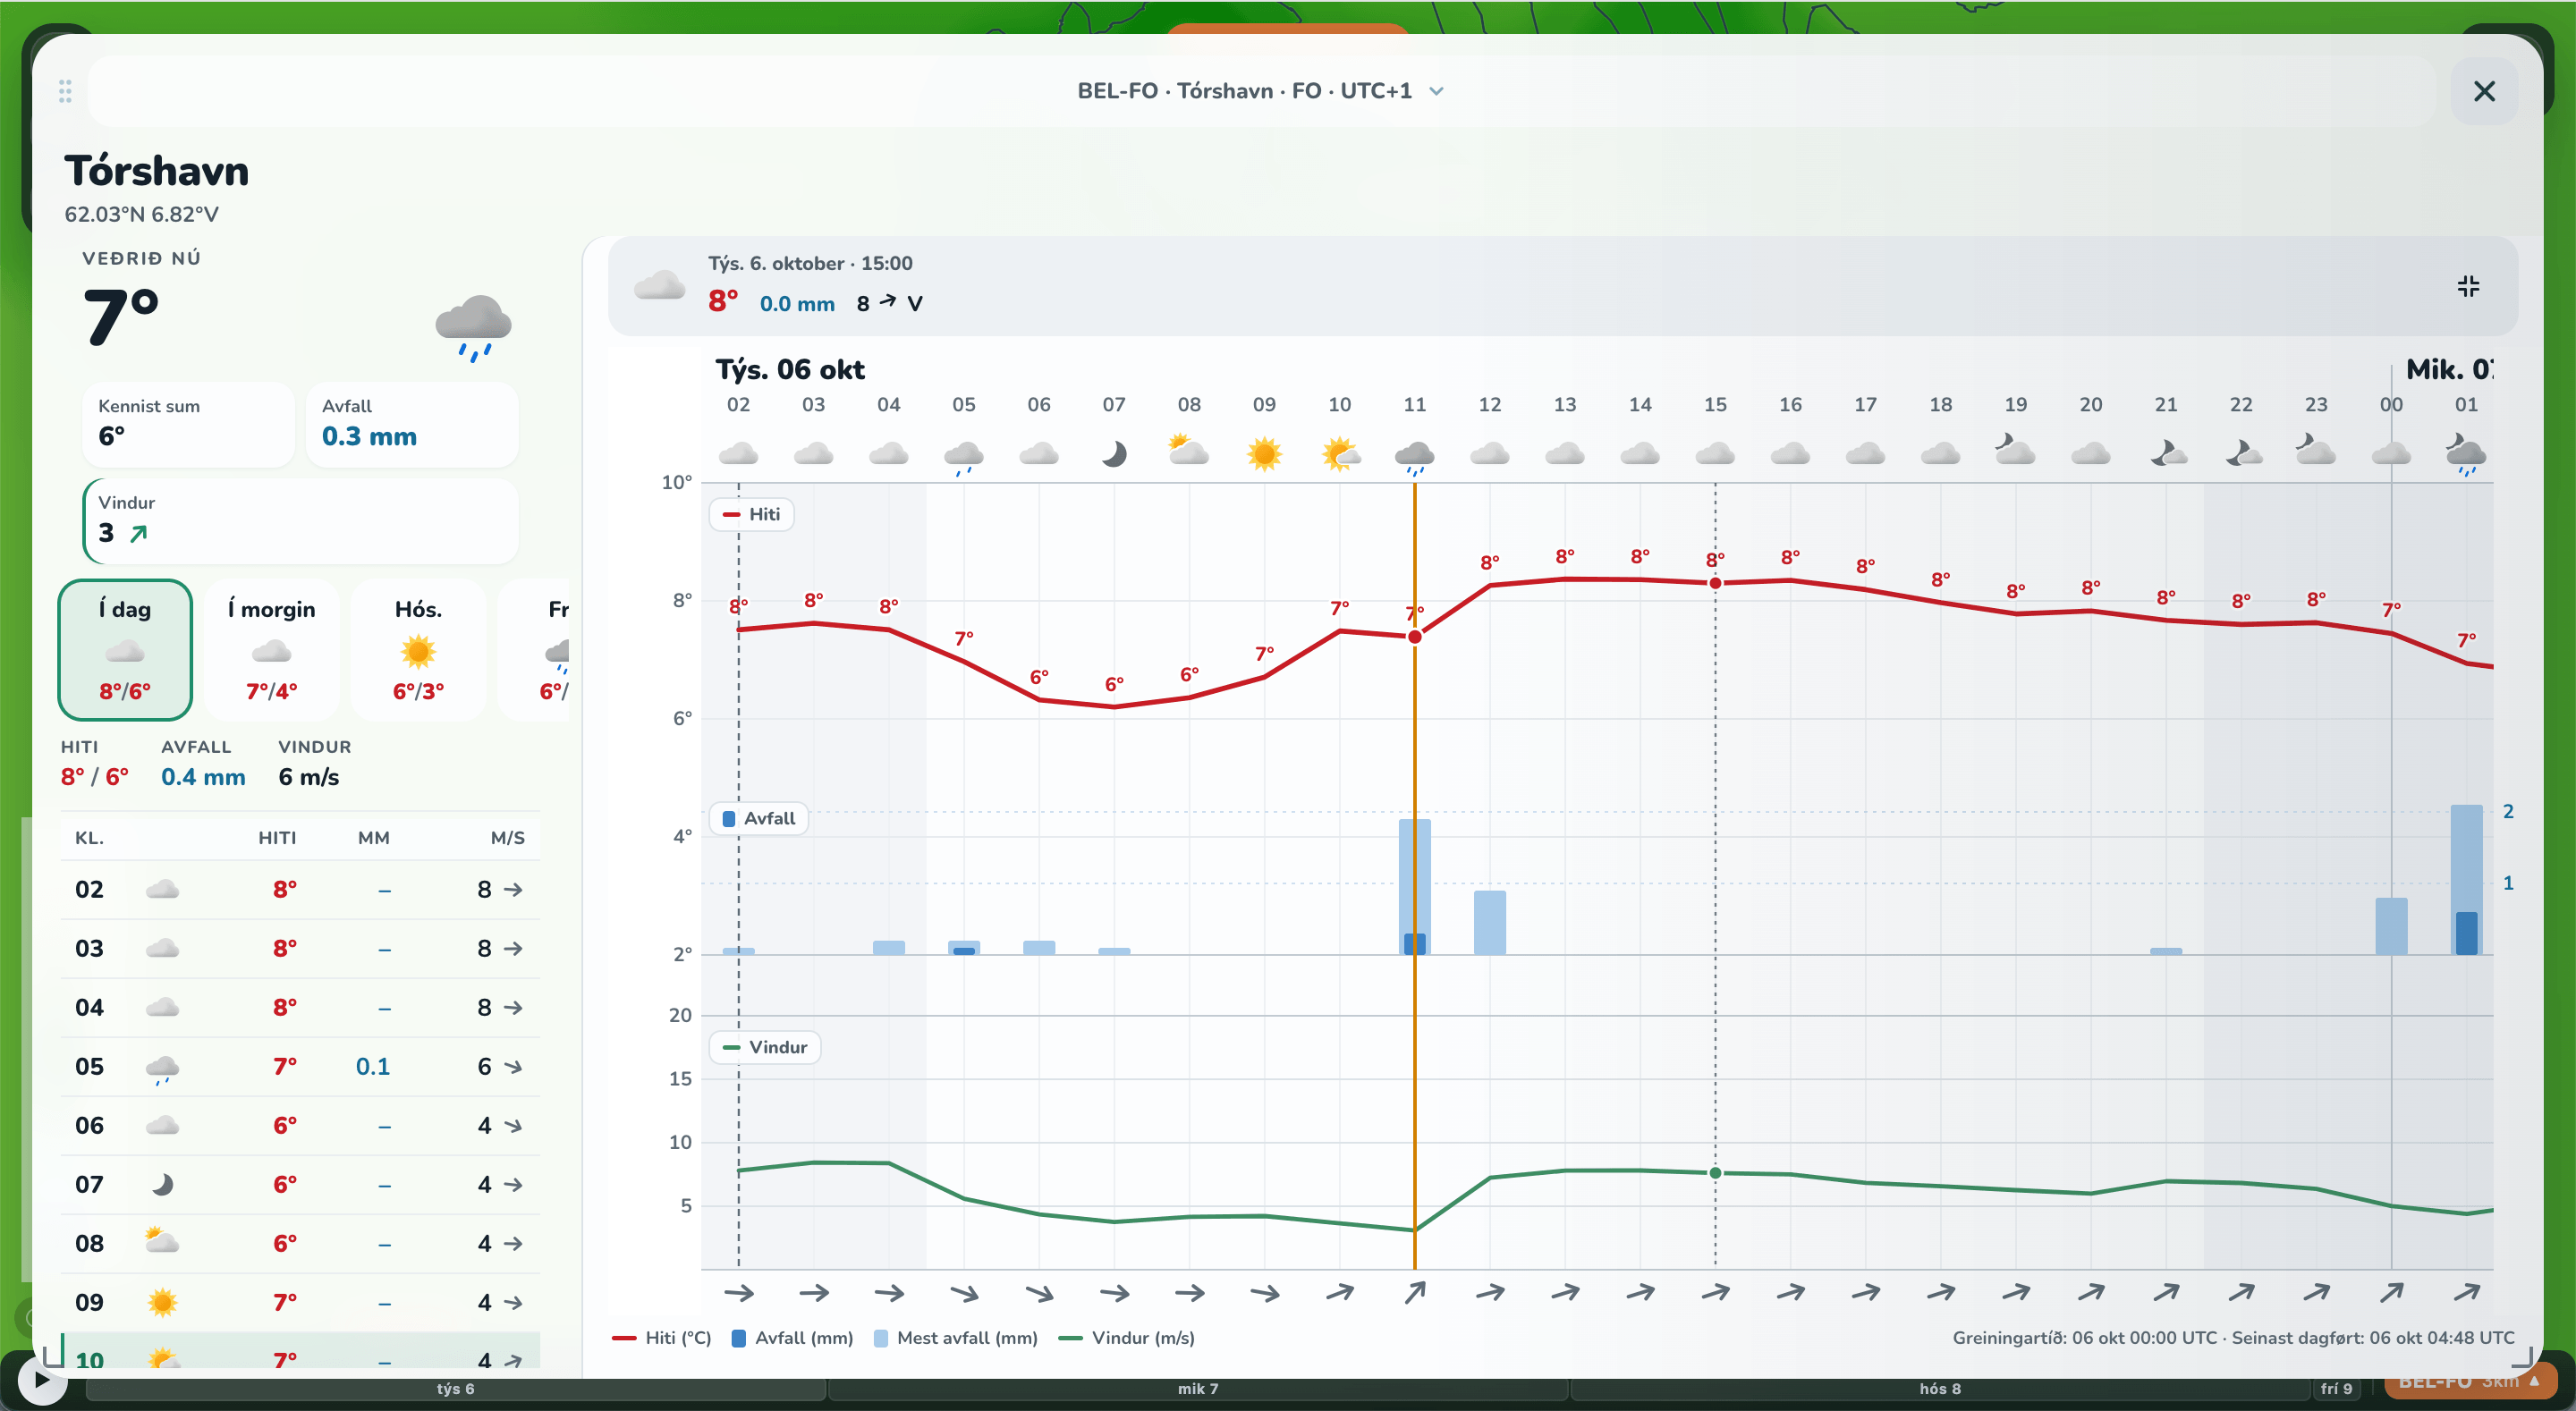Toggle the Vindur series chip in chart
This screenshot has width=2576, height=1411.
click(x=765, y=1047)
